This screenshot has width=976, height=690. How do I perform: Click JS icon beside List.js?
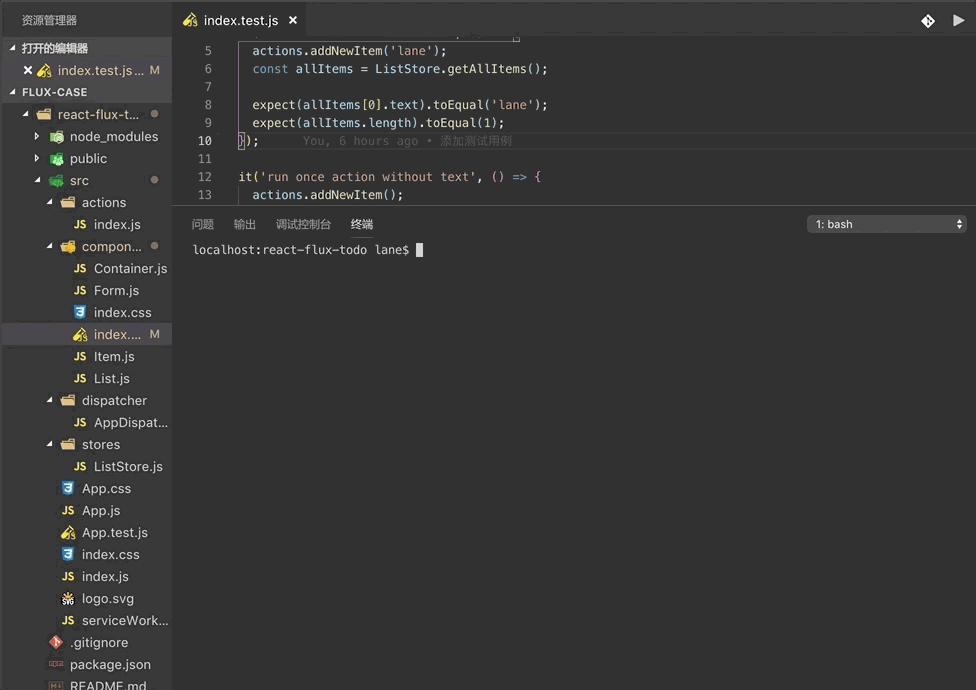80,378
